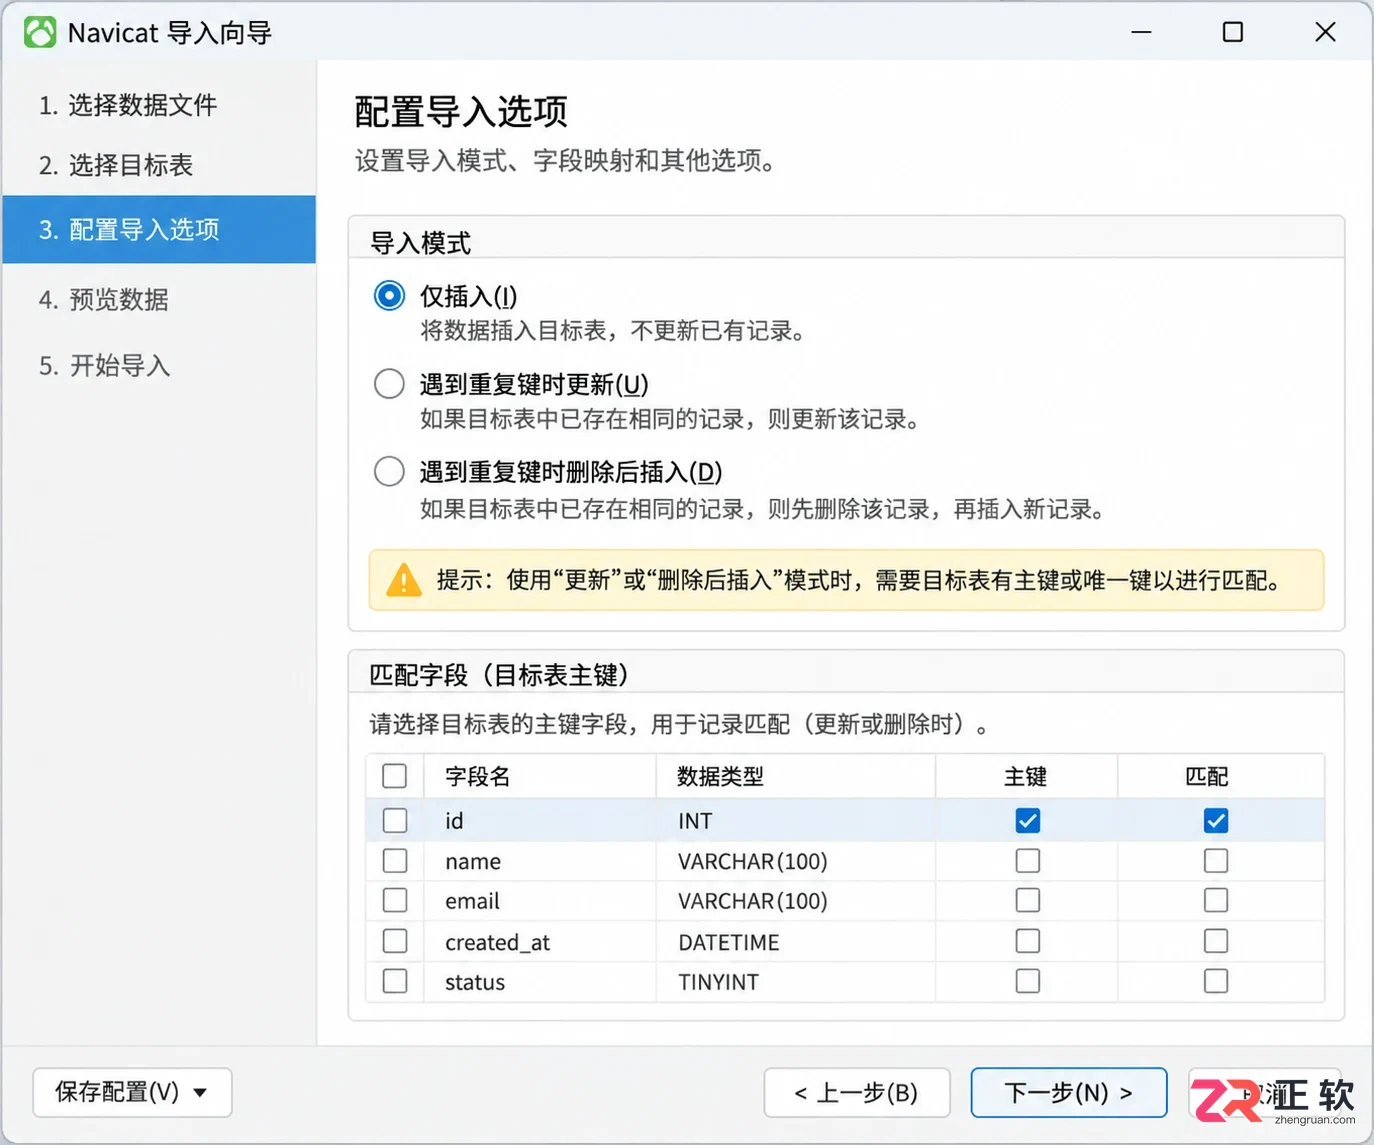This screenshot has width=1374, height=1145.
Task: Enable 主键 checkbox for email row
Action: tap(1028, 901)
